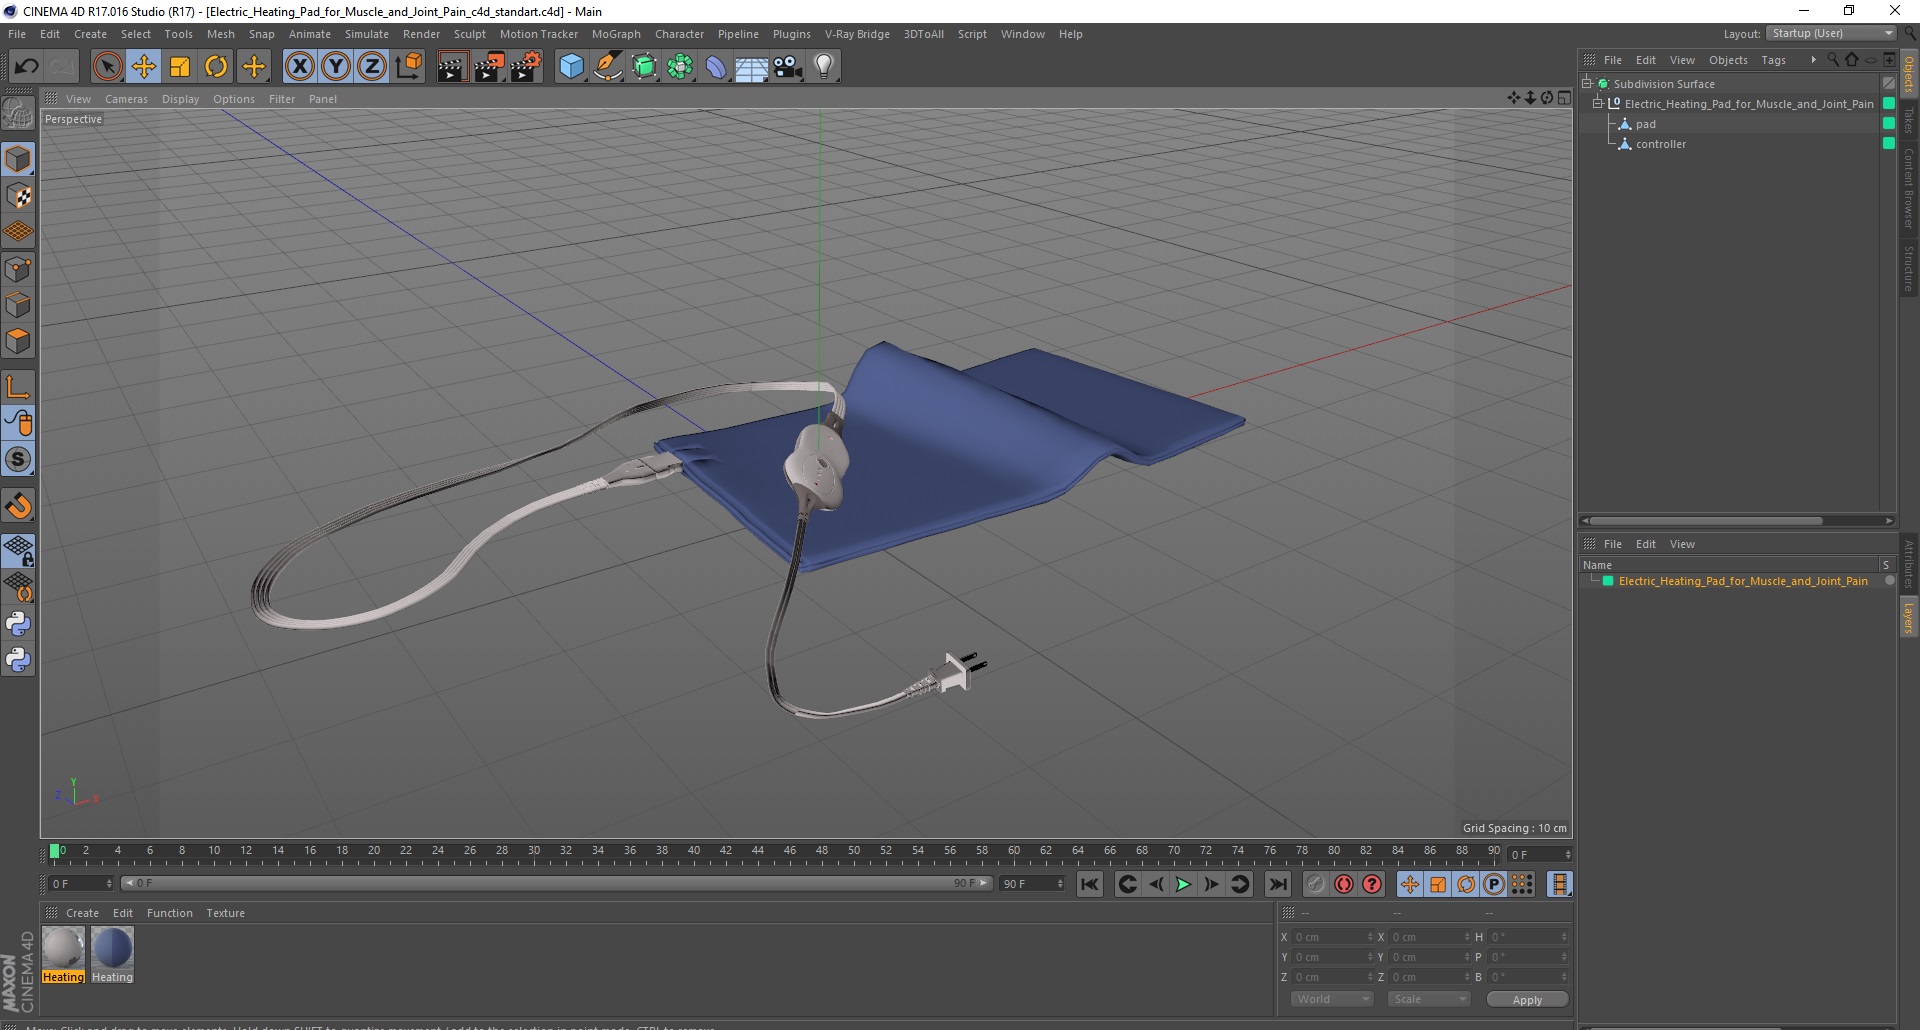Switch to Model mode

(18, 160)
